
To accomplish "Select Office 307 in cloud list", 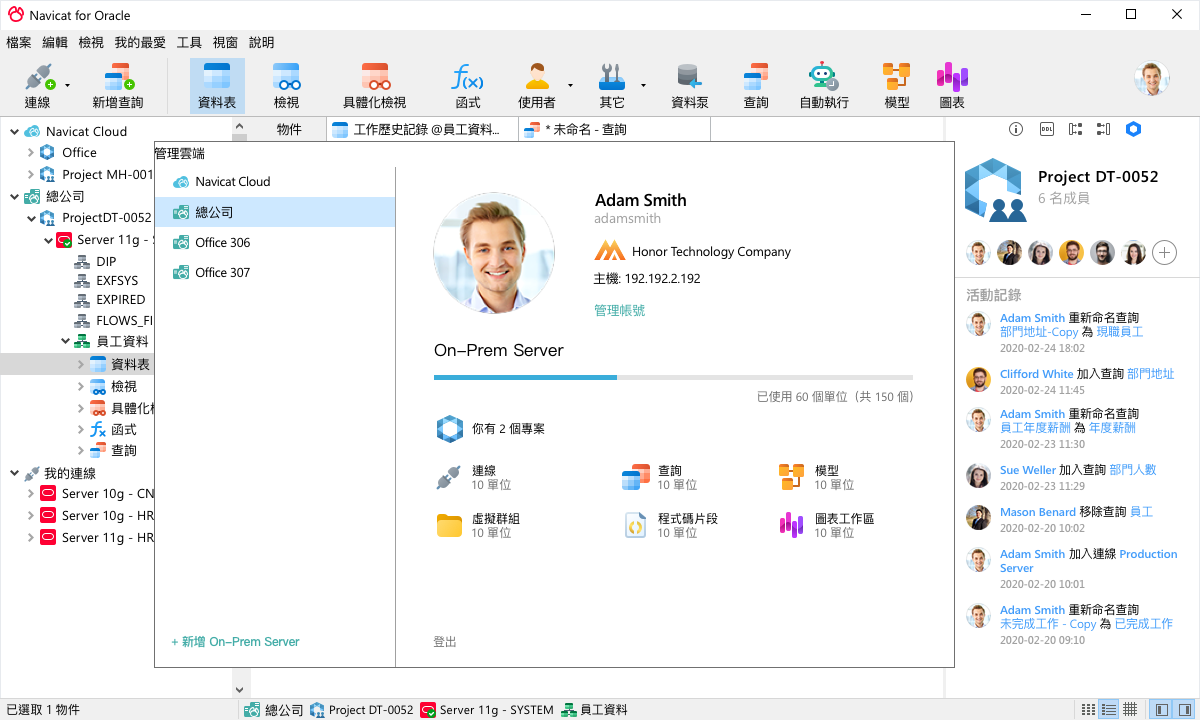I will 275,272.
